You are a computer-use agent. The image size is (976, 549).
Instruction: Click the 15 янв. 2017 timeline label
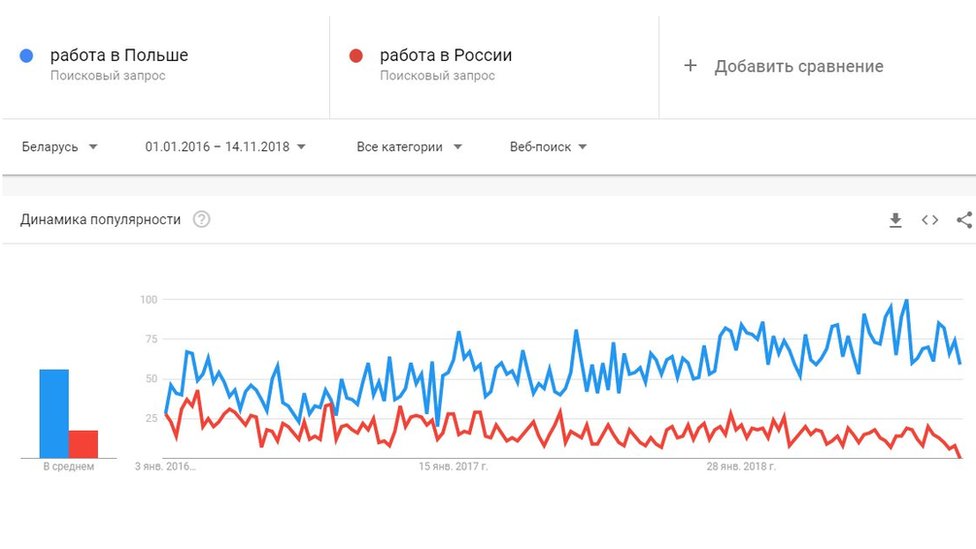[x=453, y=466]
